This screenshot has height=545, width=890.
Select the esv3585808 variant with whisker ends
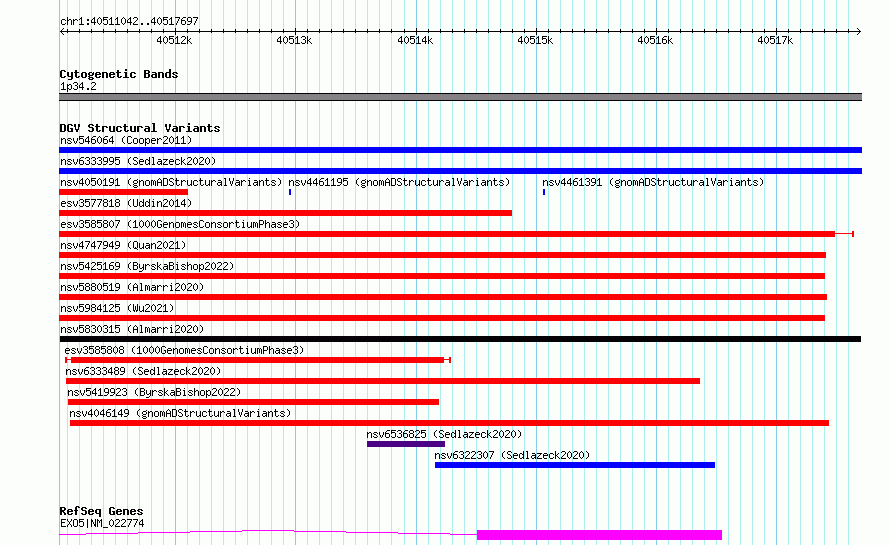(258, 360)
